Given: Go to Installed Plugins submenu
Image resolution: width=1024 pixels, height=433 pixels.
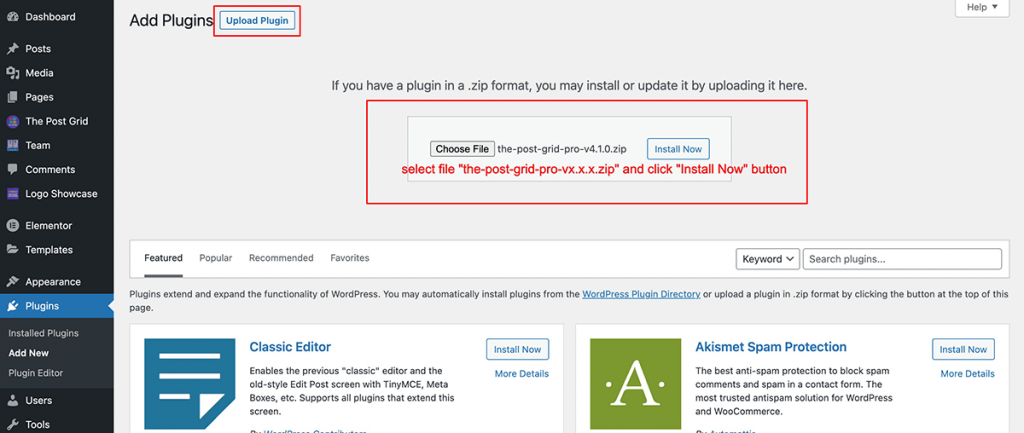Looking at the screenshot, I should 43,333.
